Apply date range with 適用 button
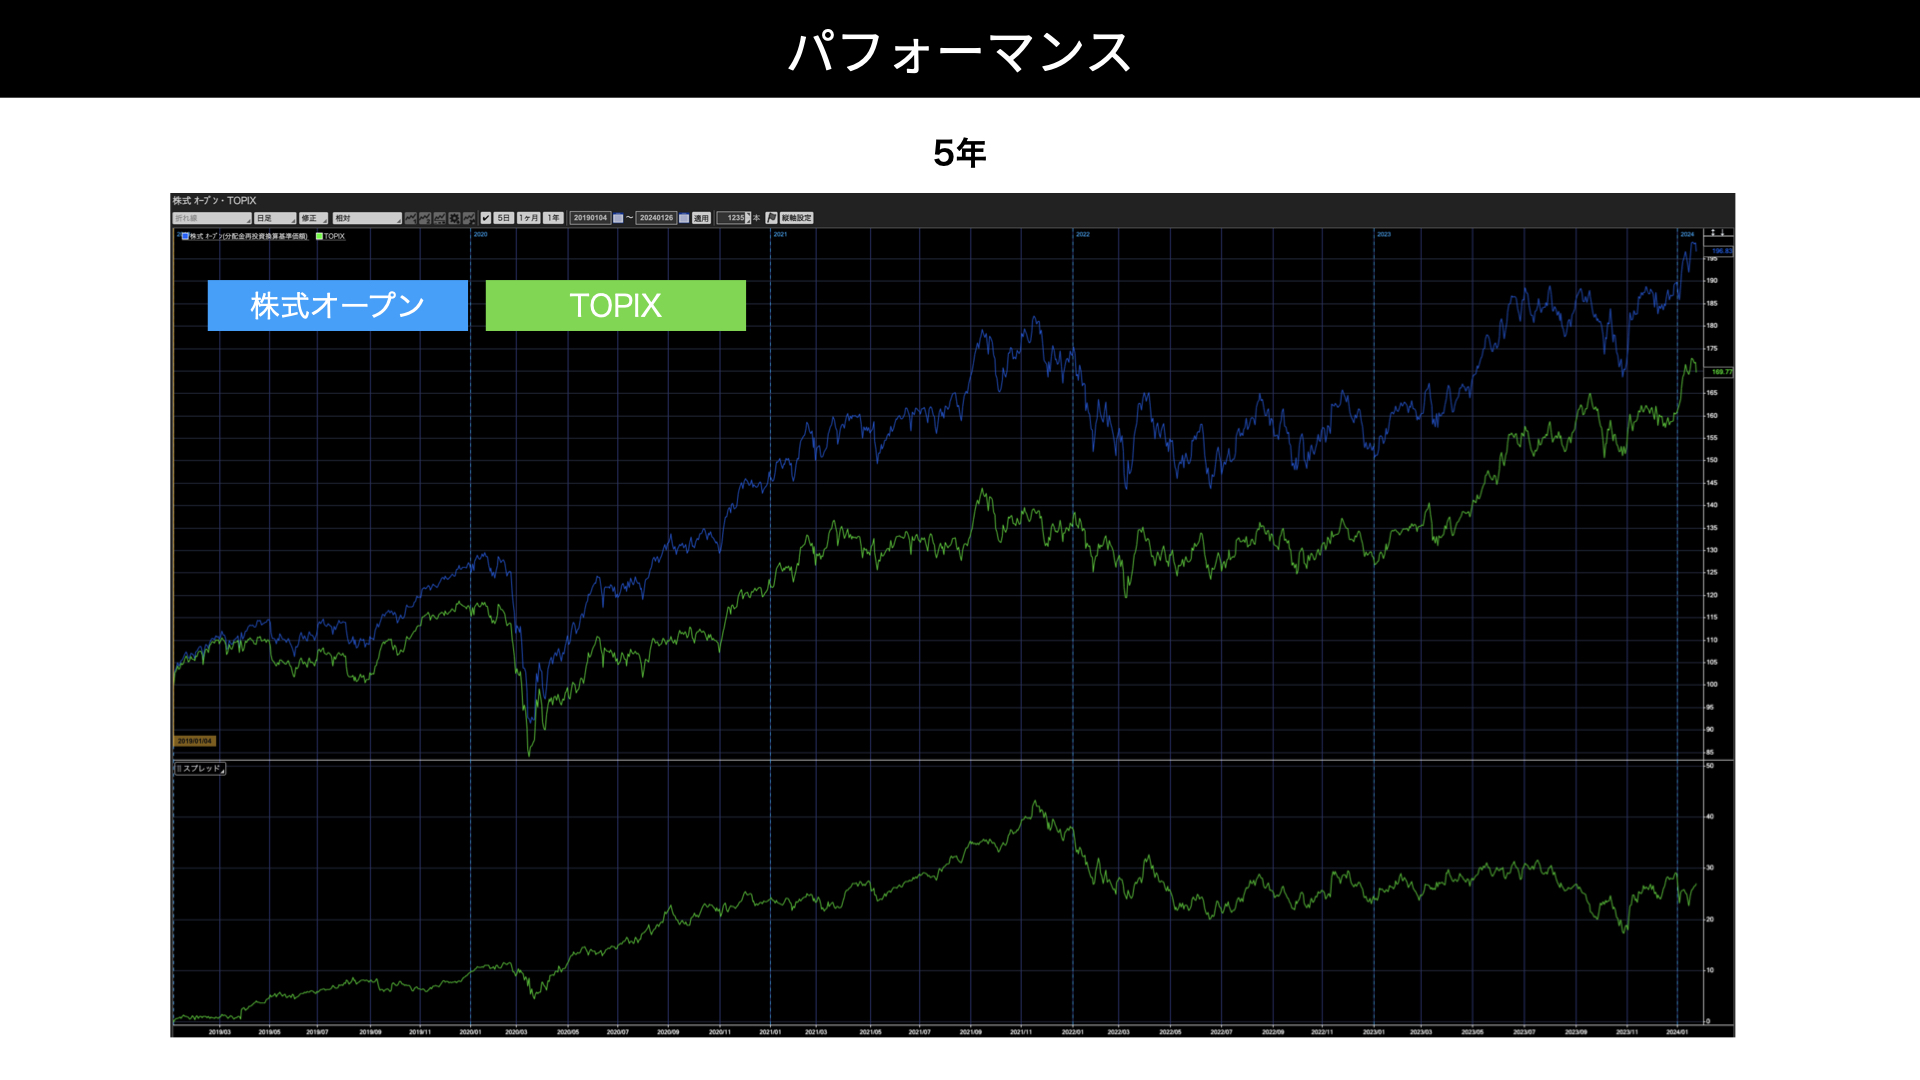The image size is (1920, 1080). click(x=701, y=218)
